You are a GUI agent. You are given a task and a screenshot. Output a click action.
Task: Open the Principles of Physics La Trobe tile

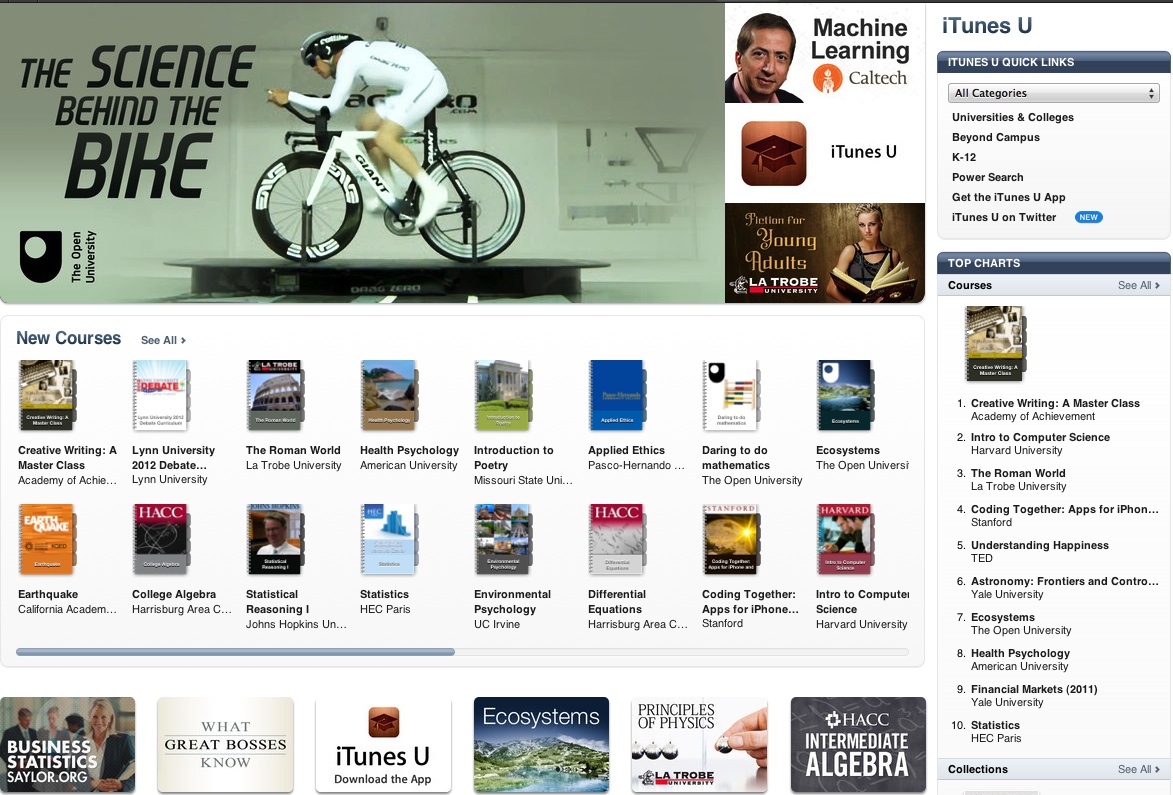[699, 745]
